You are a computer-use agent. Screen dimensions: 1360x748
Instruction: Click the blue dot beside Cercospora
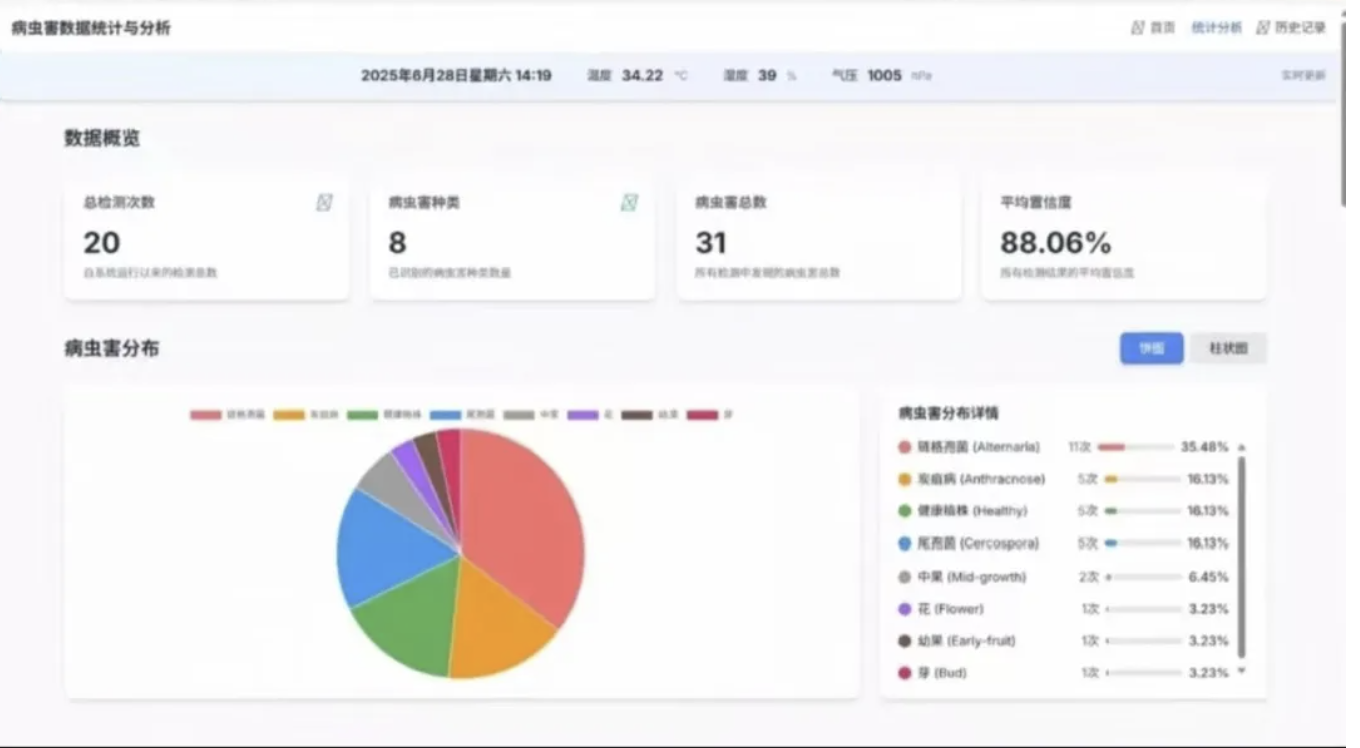[905, 544]
